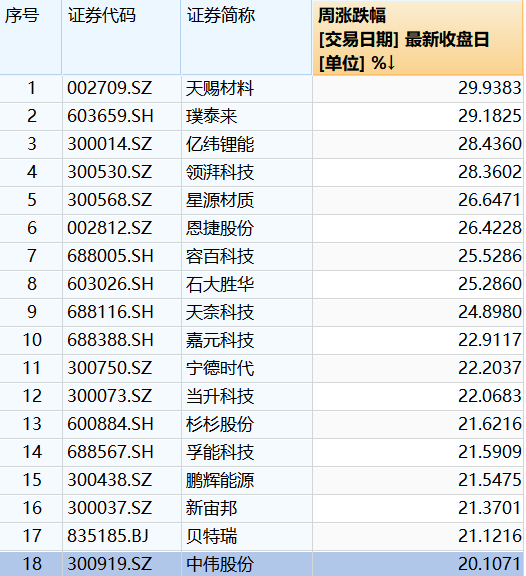
Task: Click the stock name 鹏辉能源
Action: point(220,480)
